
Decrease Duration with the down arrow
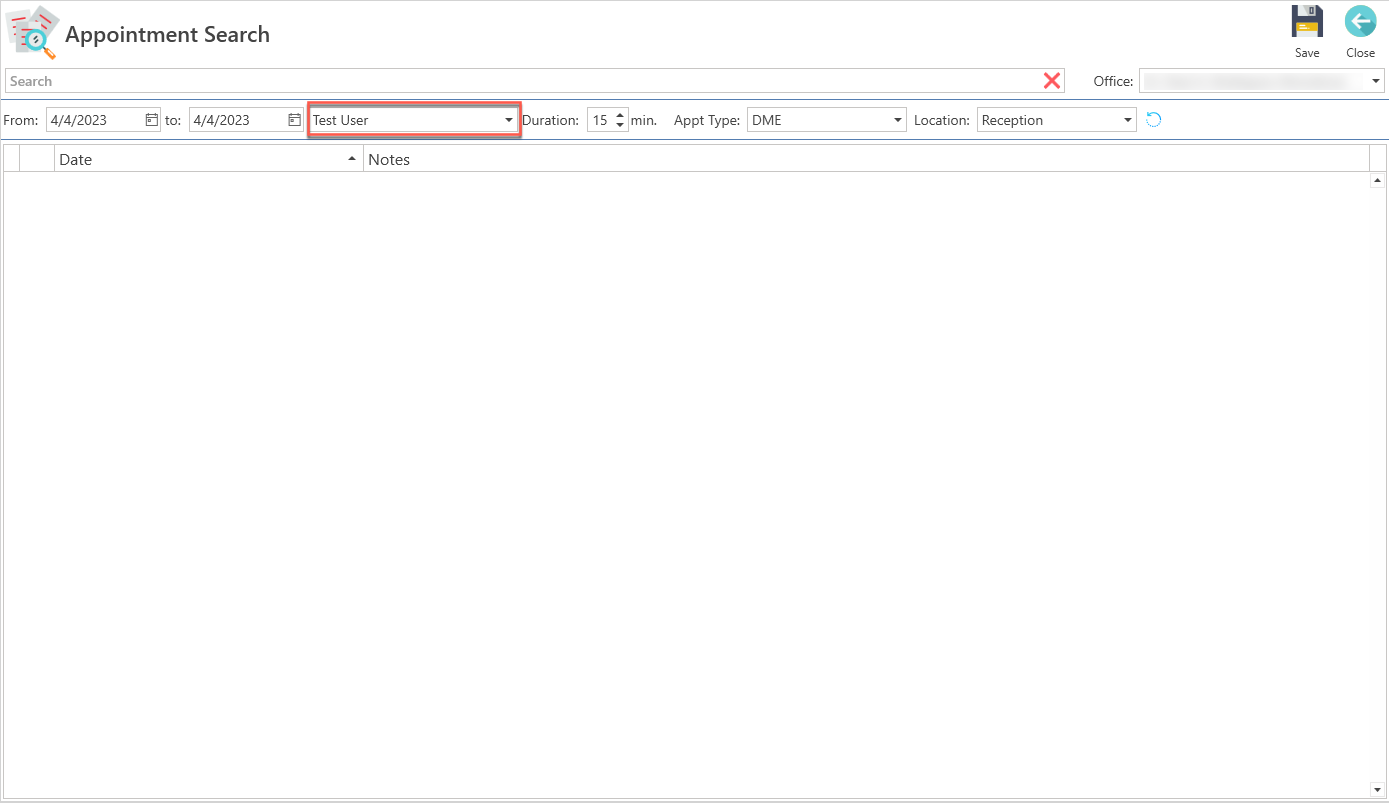(620, 126)
